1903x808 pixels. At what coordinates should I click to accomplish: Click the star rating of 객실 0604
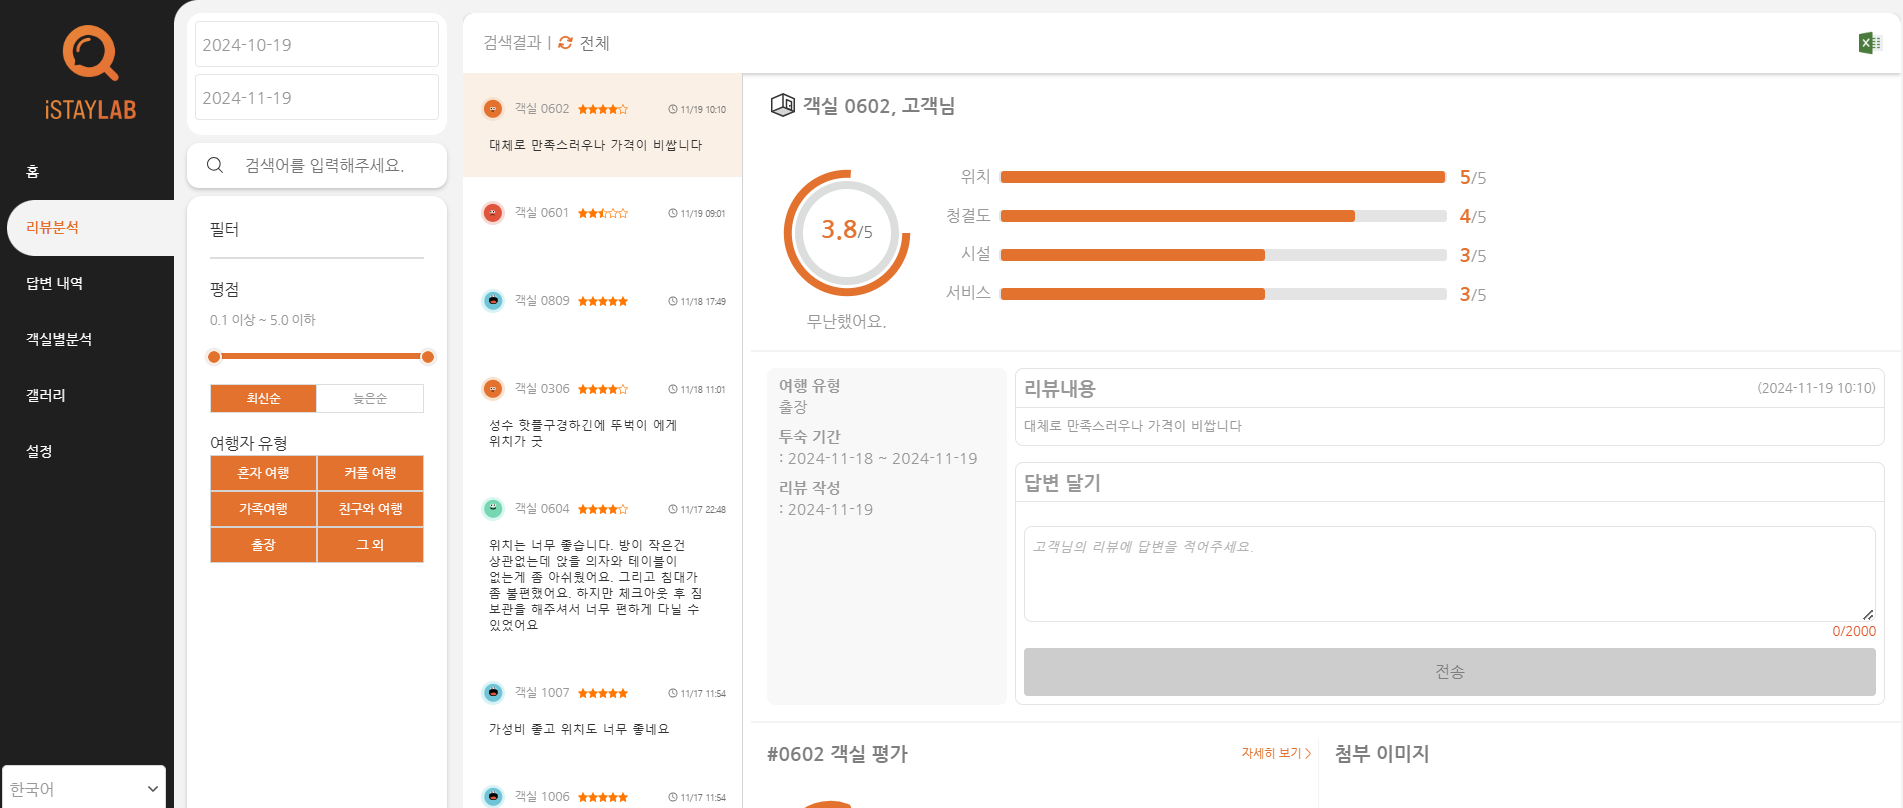[x=603, y=509]
